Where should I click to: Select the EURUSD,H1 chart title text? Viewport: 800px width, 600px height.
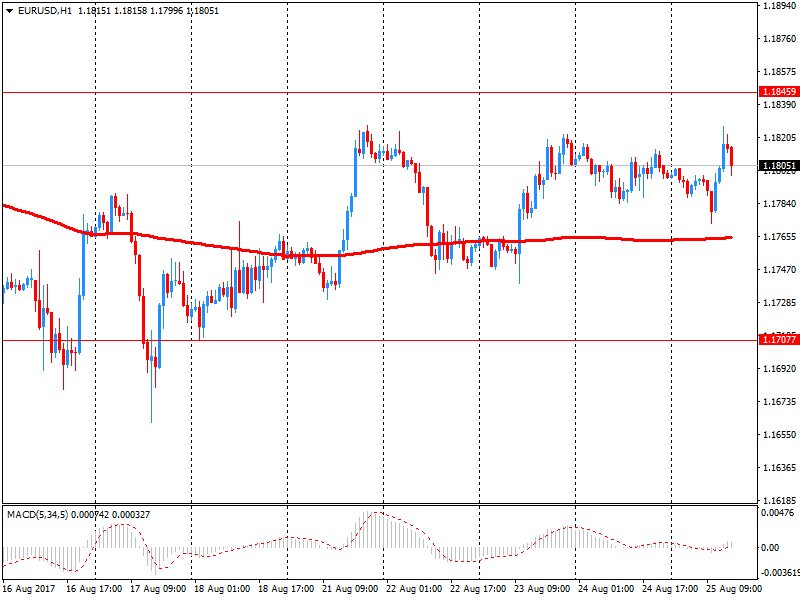tap(45, 11)
